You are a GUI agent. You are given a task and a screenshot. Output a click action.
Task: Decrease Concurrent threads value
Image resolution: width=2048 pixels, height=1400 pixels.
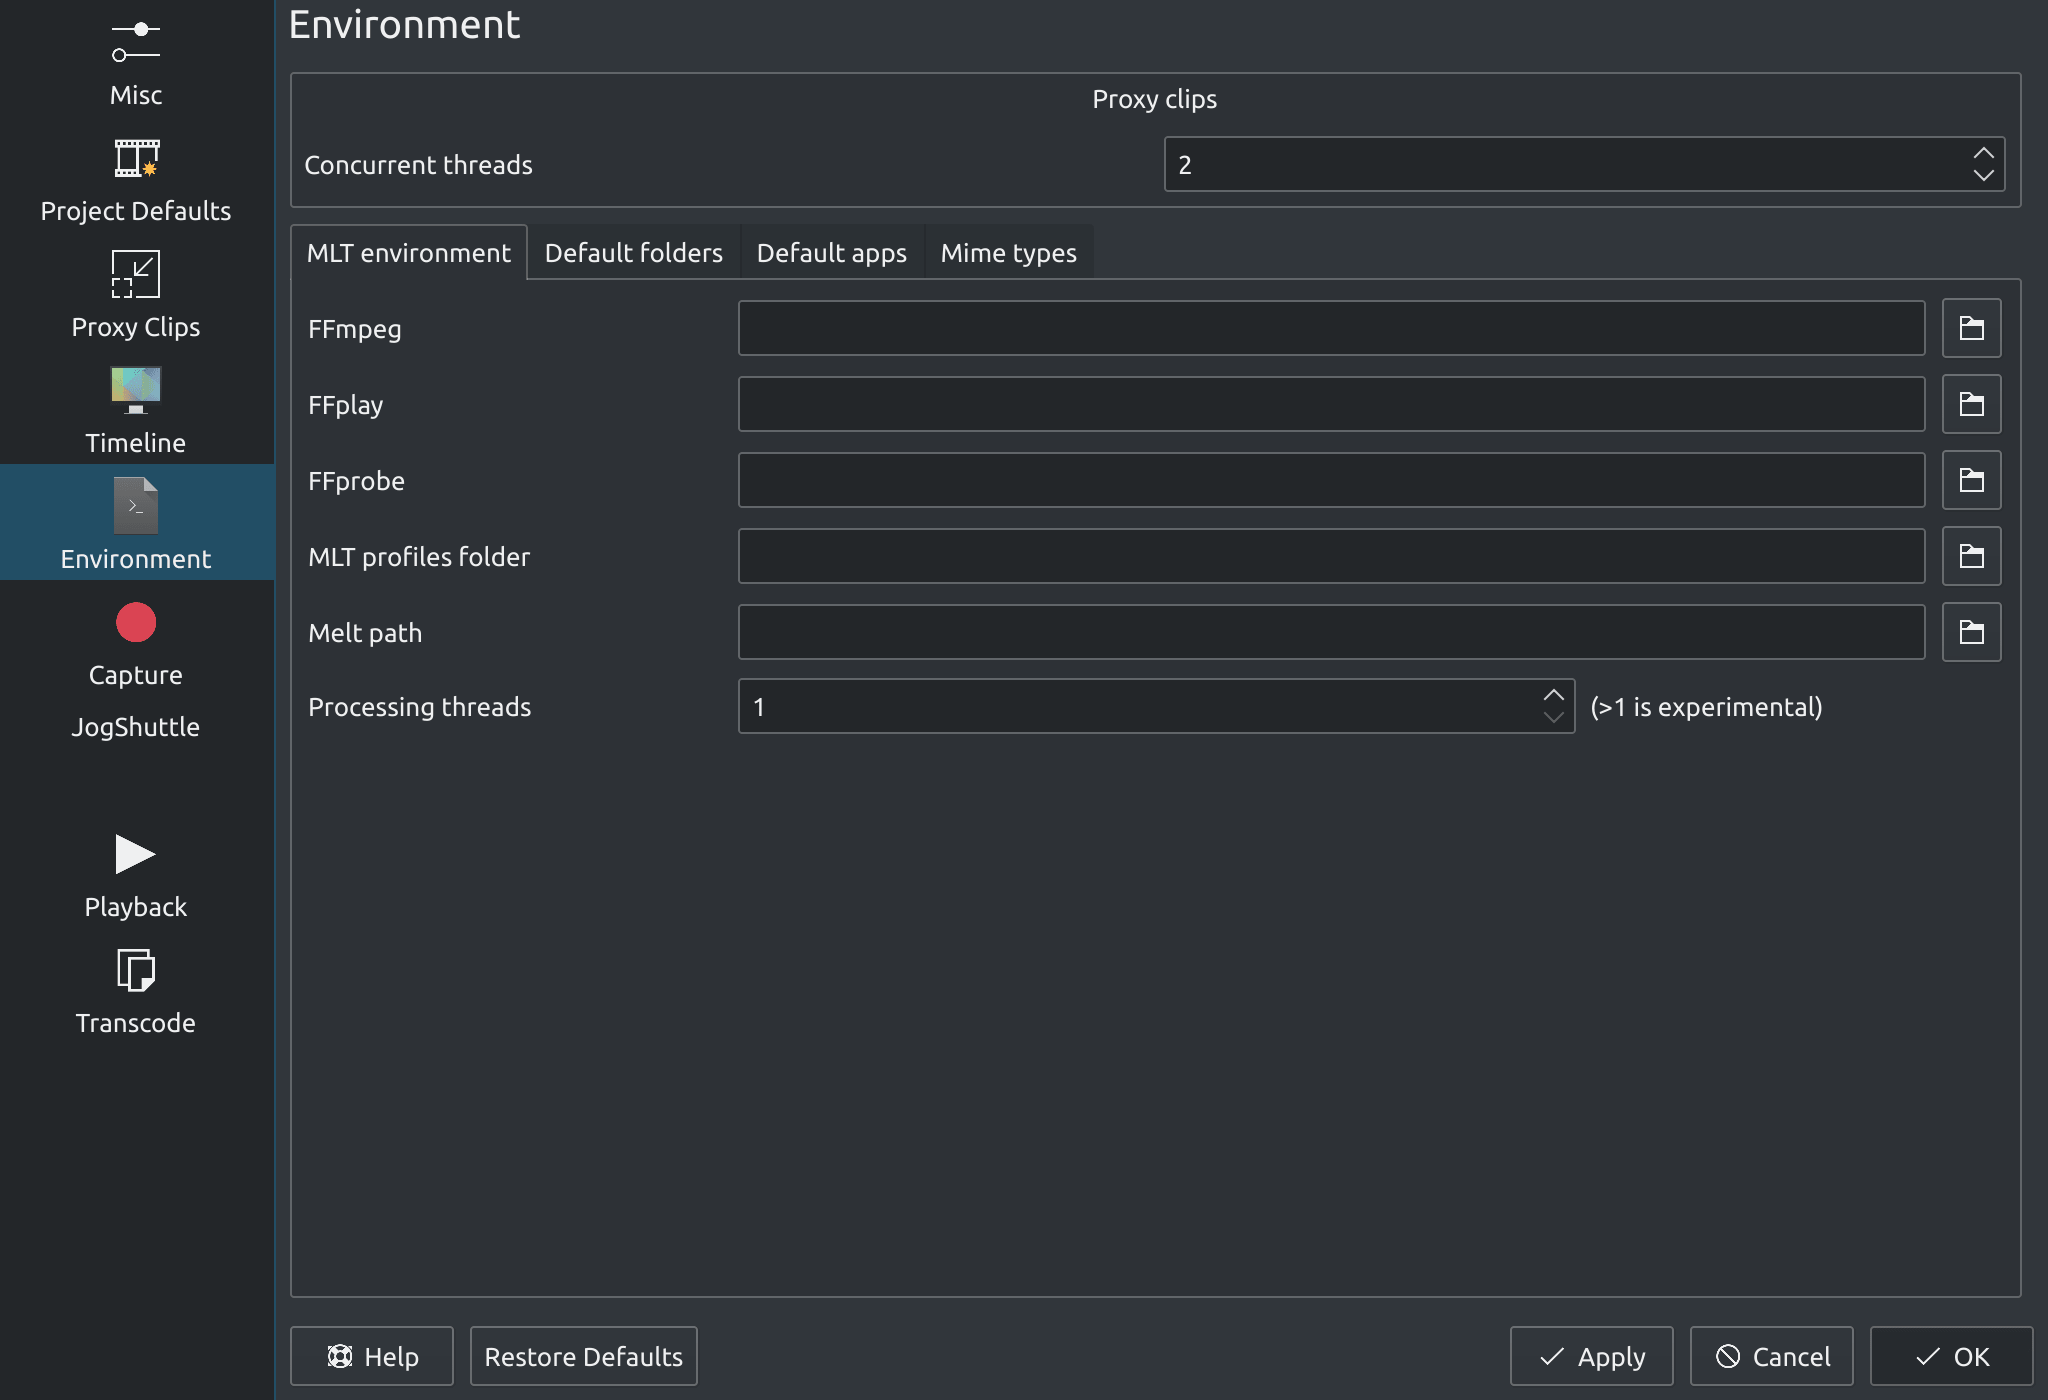coord(1983,175)
